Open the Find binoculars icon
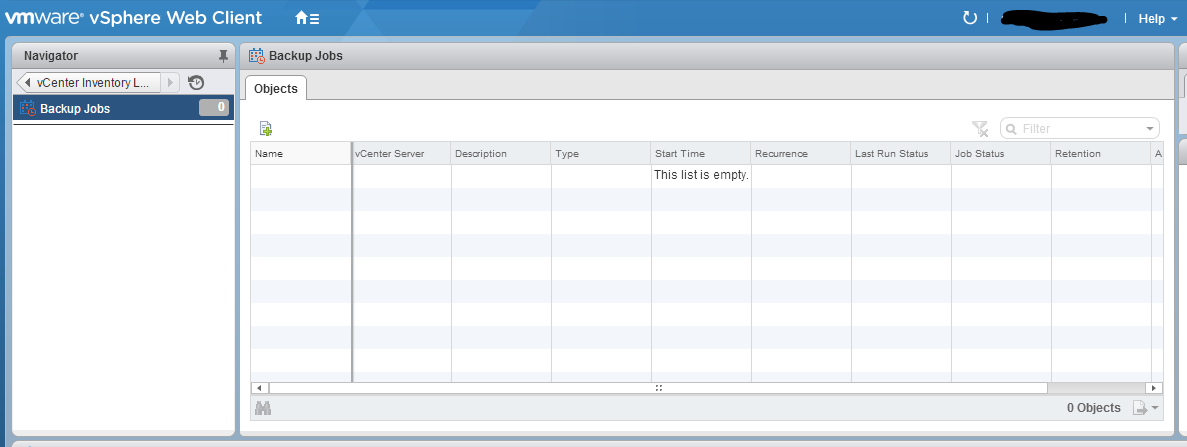The height and width of the screenshot is (447, 1187). (263, 408)
